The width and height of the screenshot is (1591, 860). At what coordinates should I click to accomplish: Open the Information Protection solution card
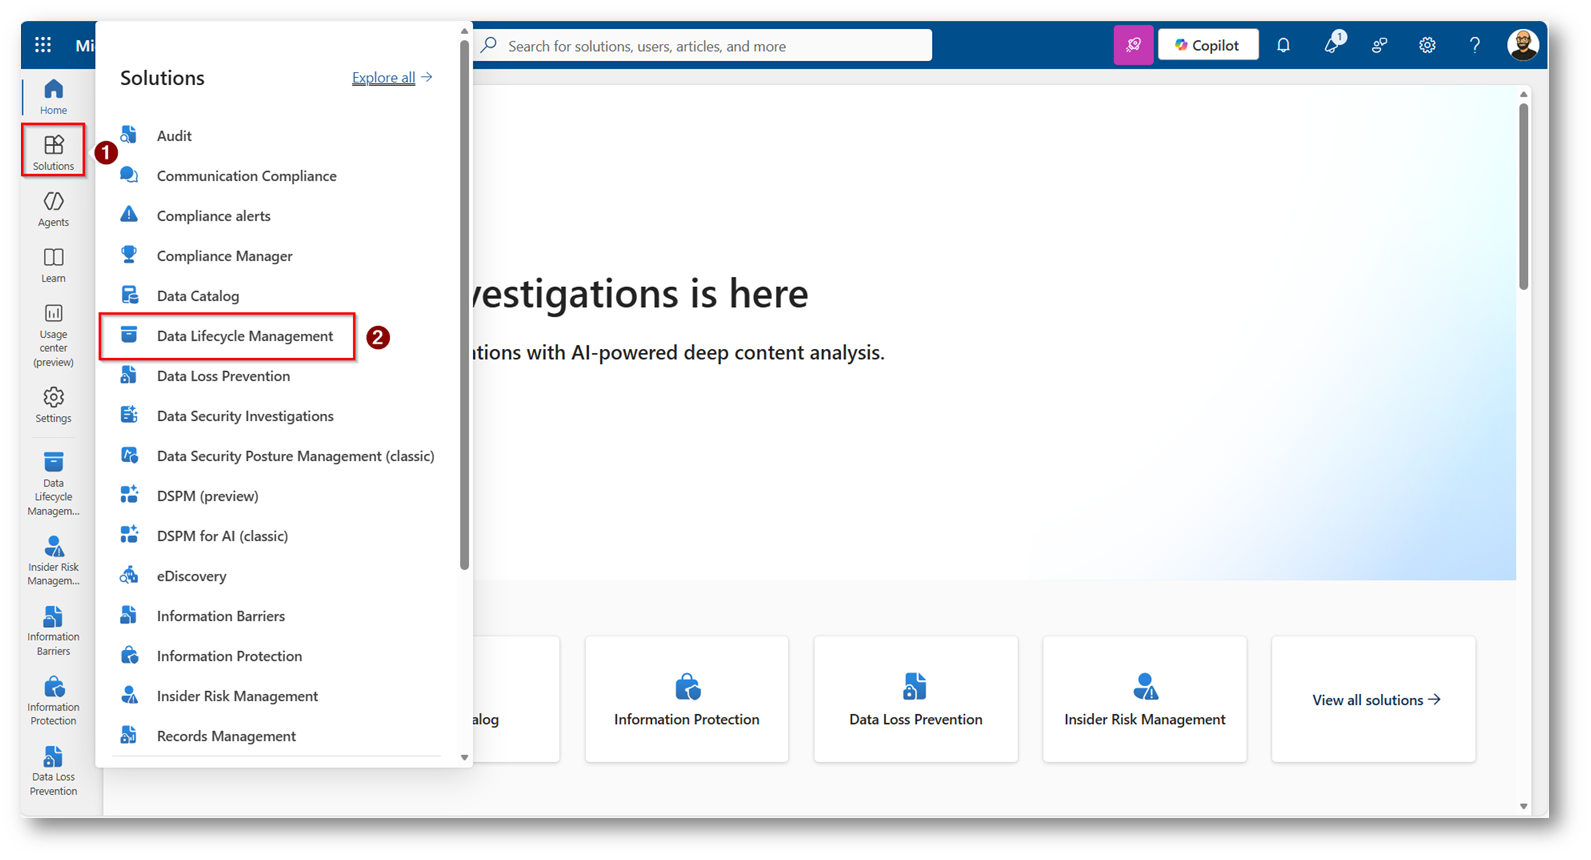pos(687,699)
